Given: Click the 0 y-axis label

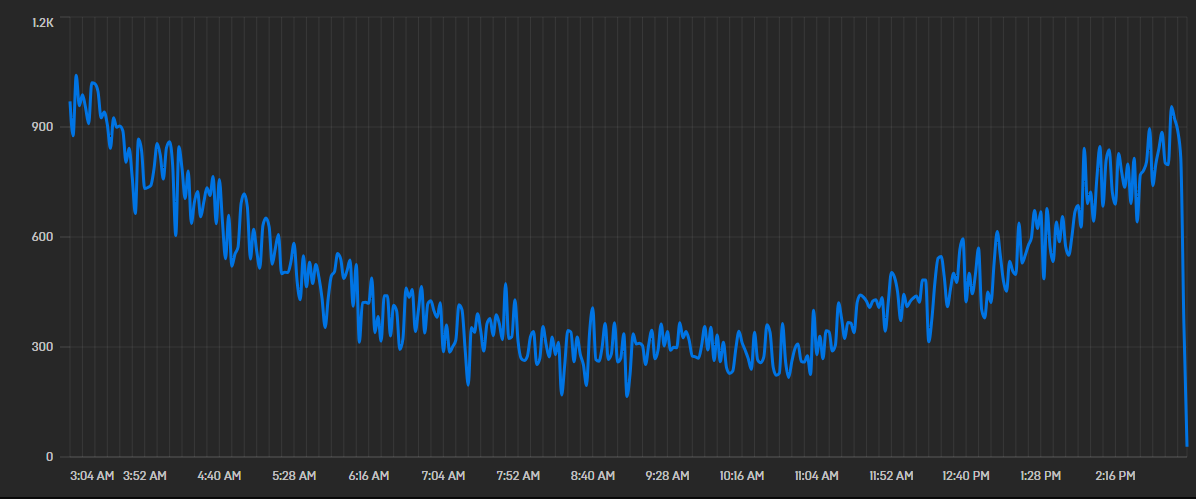Looking at the screenshot, I should pos(50,457).
